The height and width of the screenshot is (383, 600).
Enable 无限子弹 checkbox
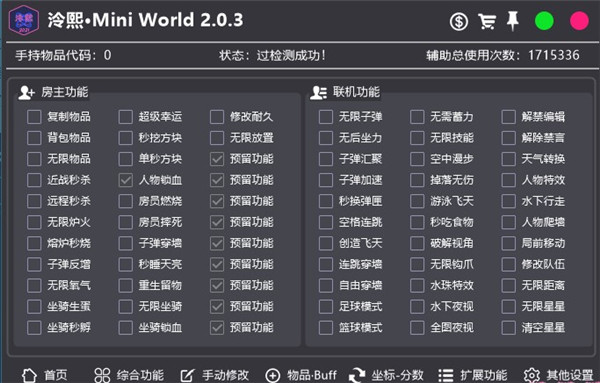coord(326,117)
